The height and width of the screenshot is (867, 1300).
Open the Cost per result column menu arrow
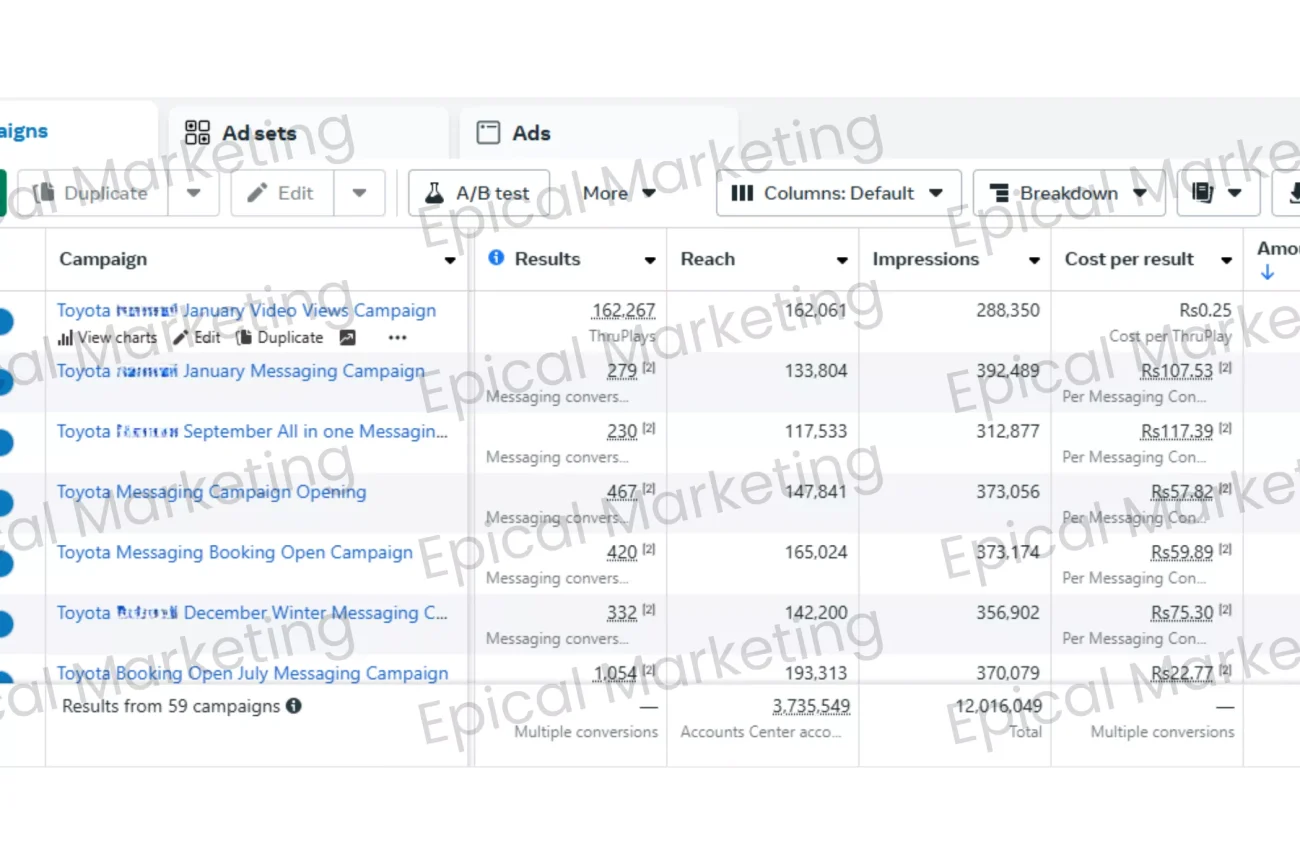coord(1226,260)
